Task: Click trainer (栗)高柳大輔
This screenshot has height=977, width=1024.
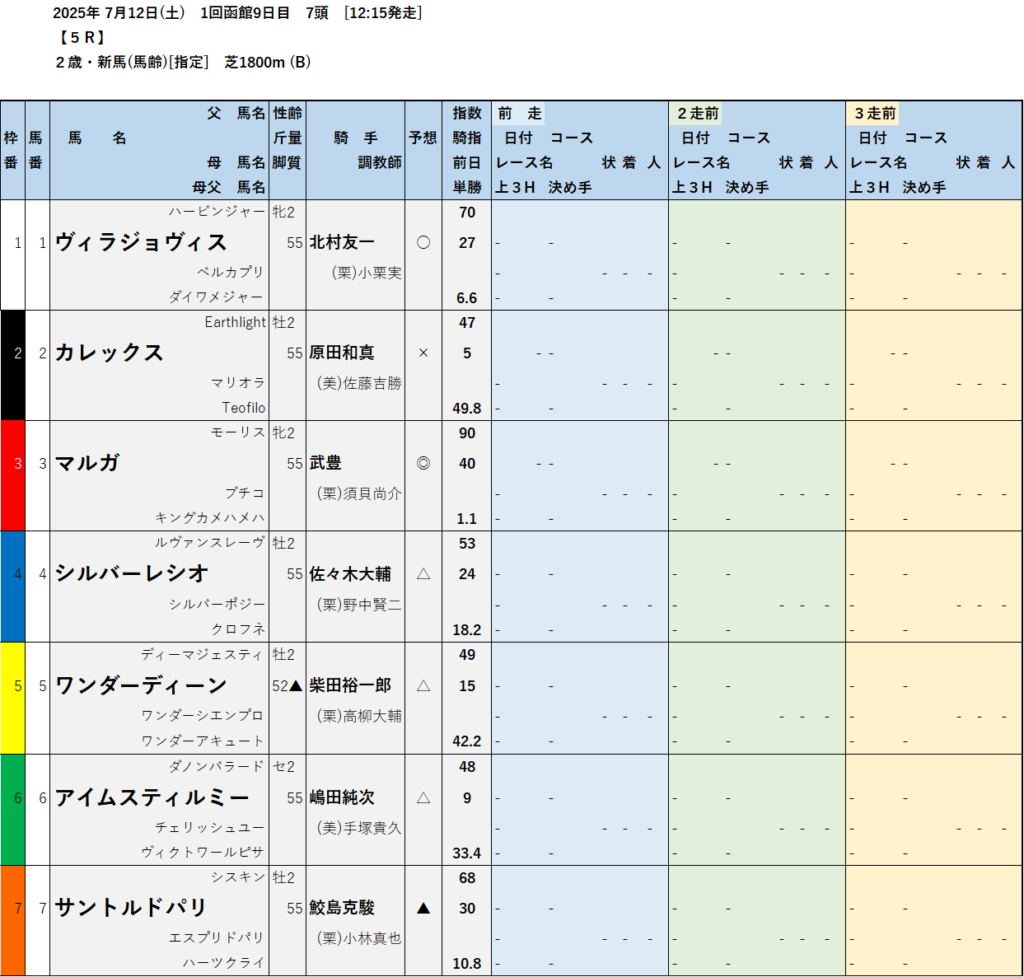Action: pyautogui.click(x=359, y=716)
